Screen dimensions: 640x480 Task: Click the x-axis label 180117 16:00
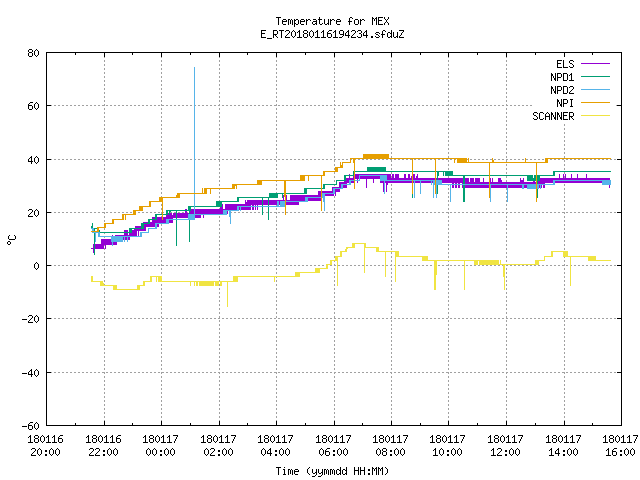tap(620, 446)
